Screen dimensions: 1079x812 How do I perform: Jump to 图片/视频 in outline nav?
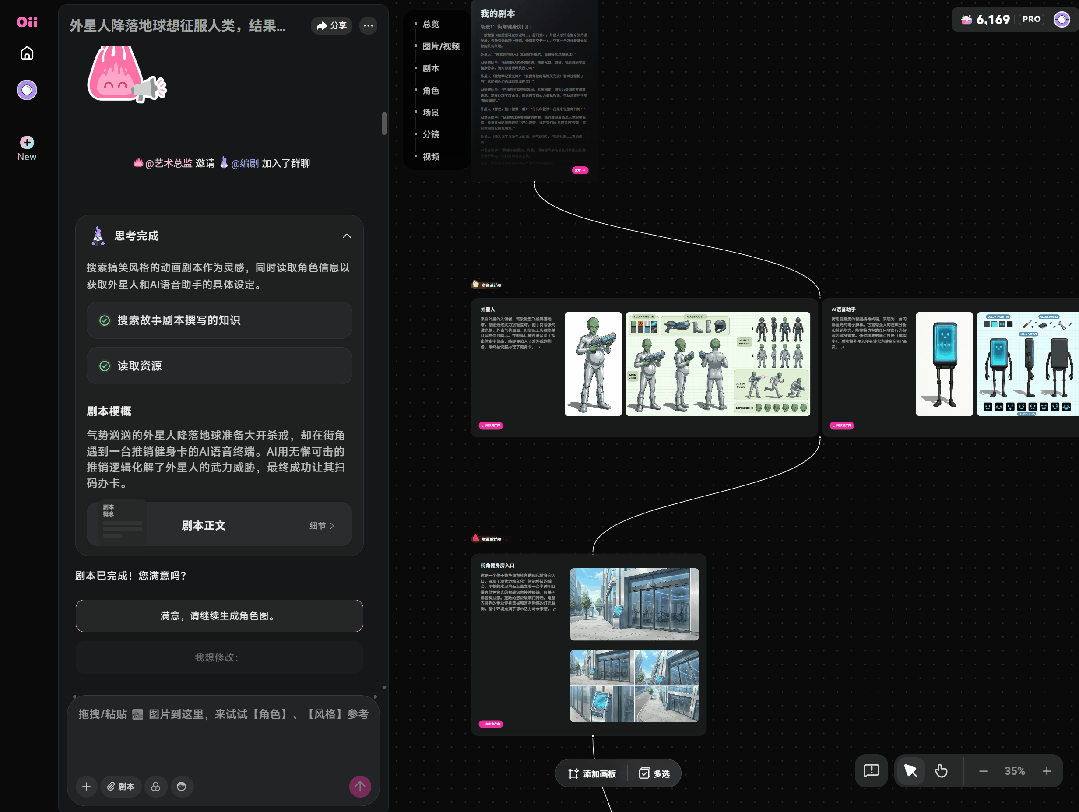click(440, 46)
